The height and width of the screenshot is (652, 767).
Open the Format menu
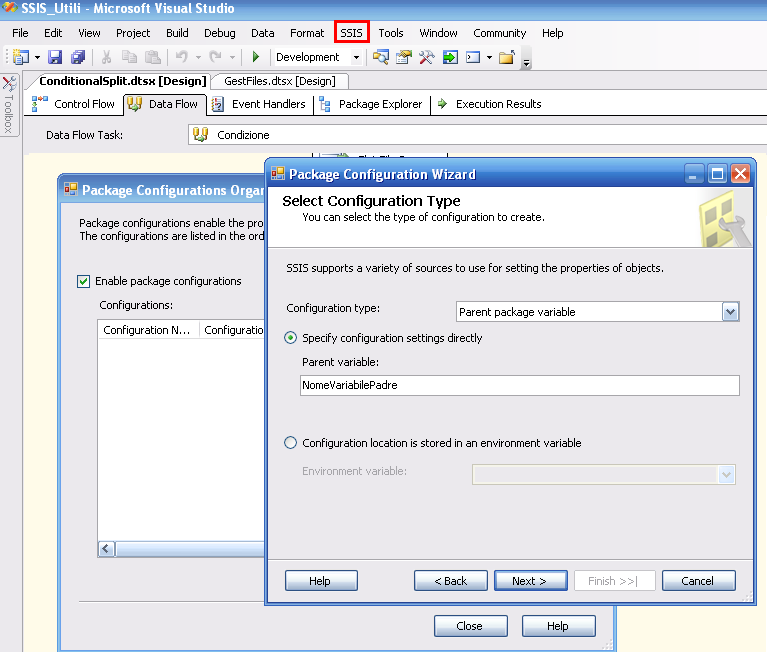[307, 33]
